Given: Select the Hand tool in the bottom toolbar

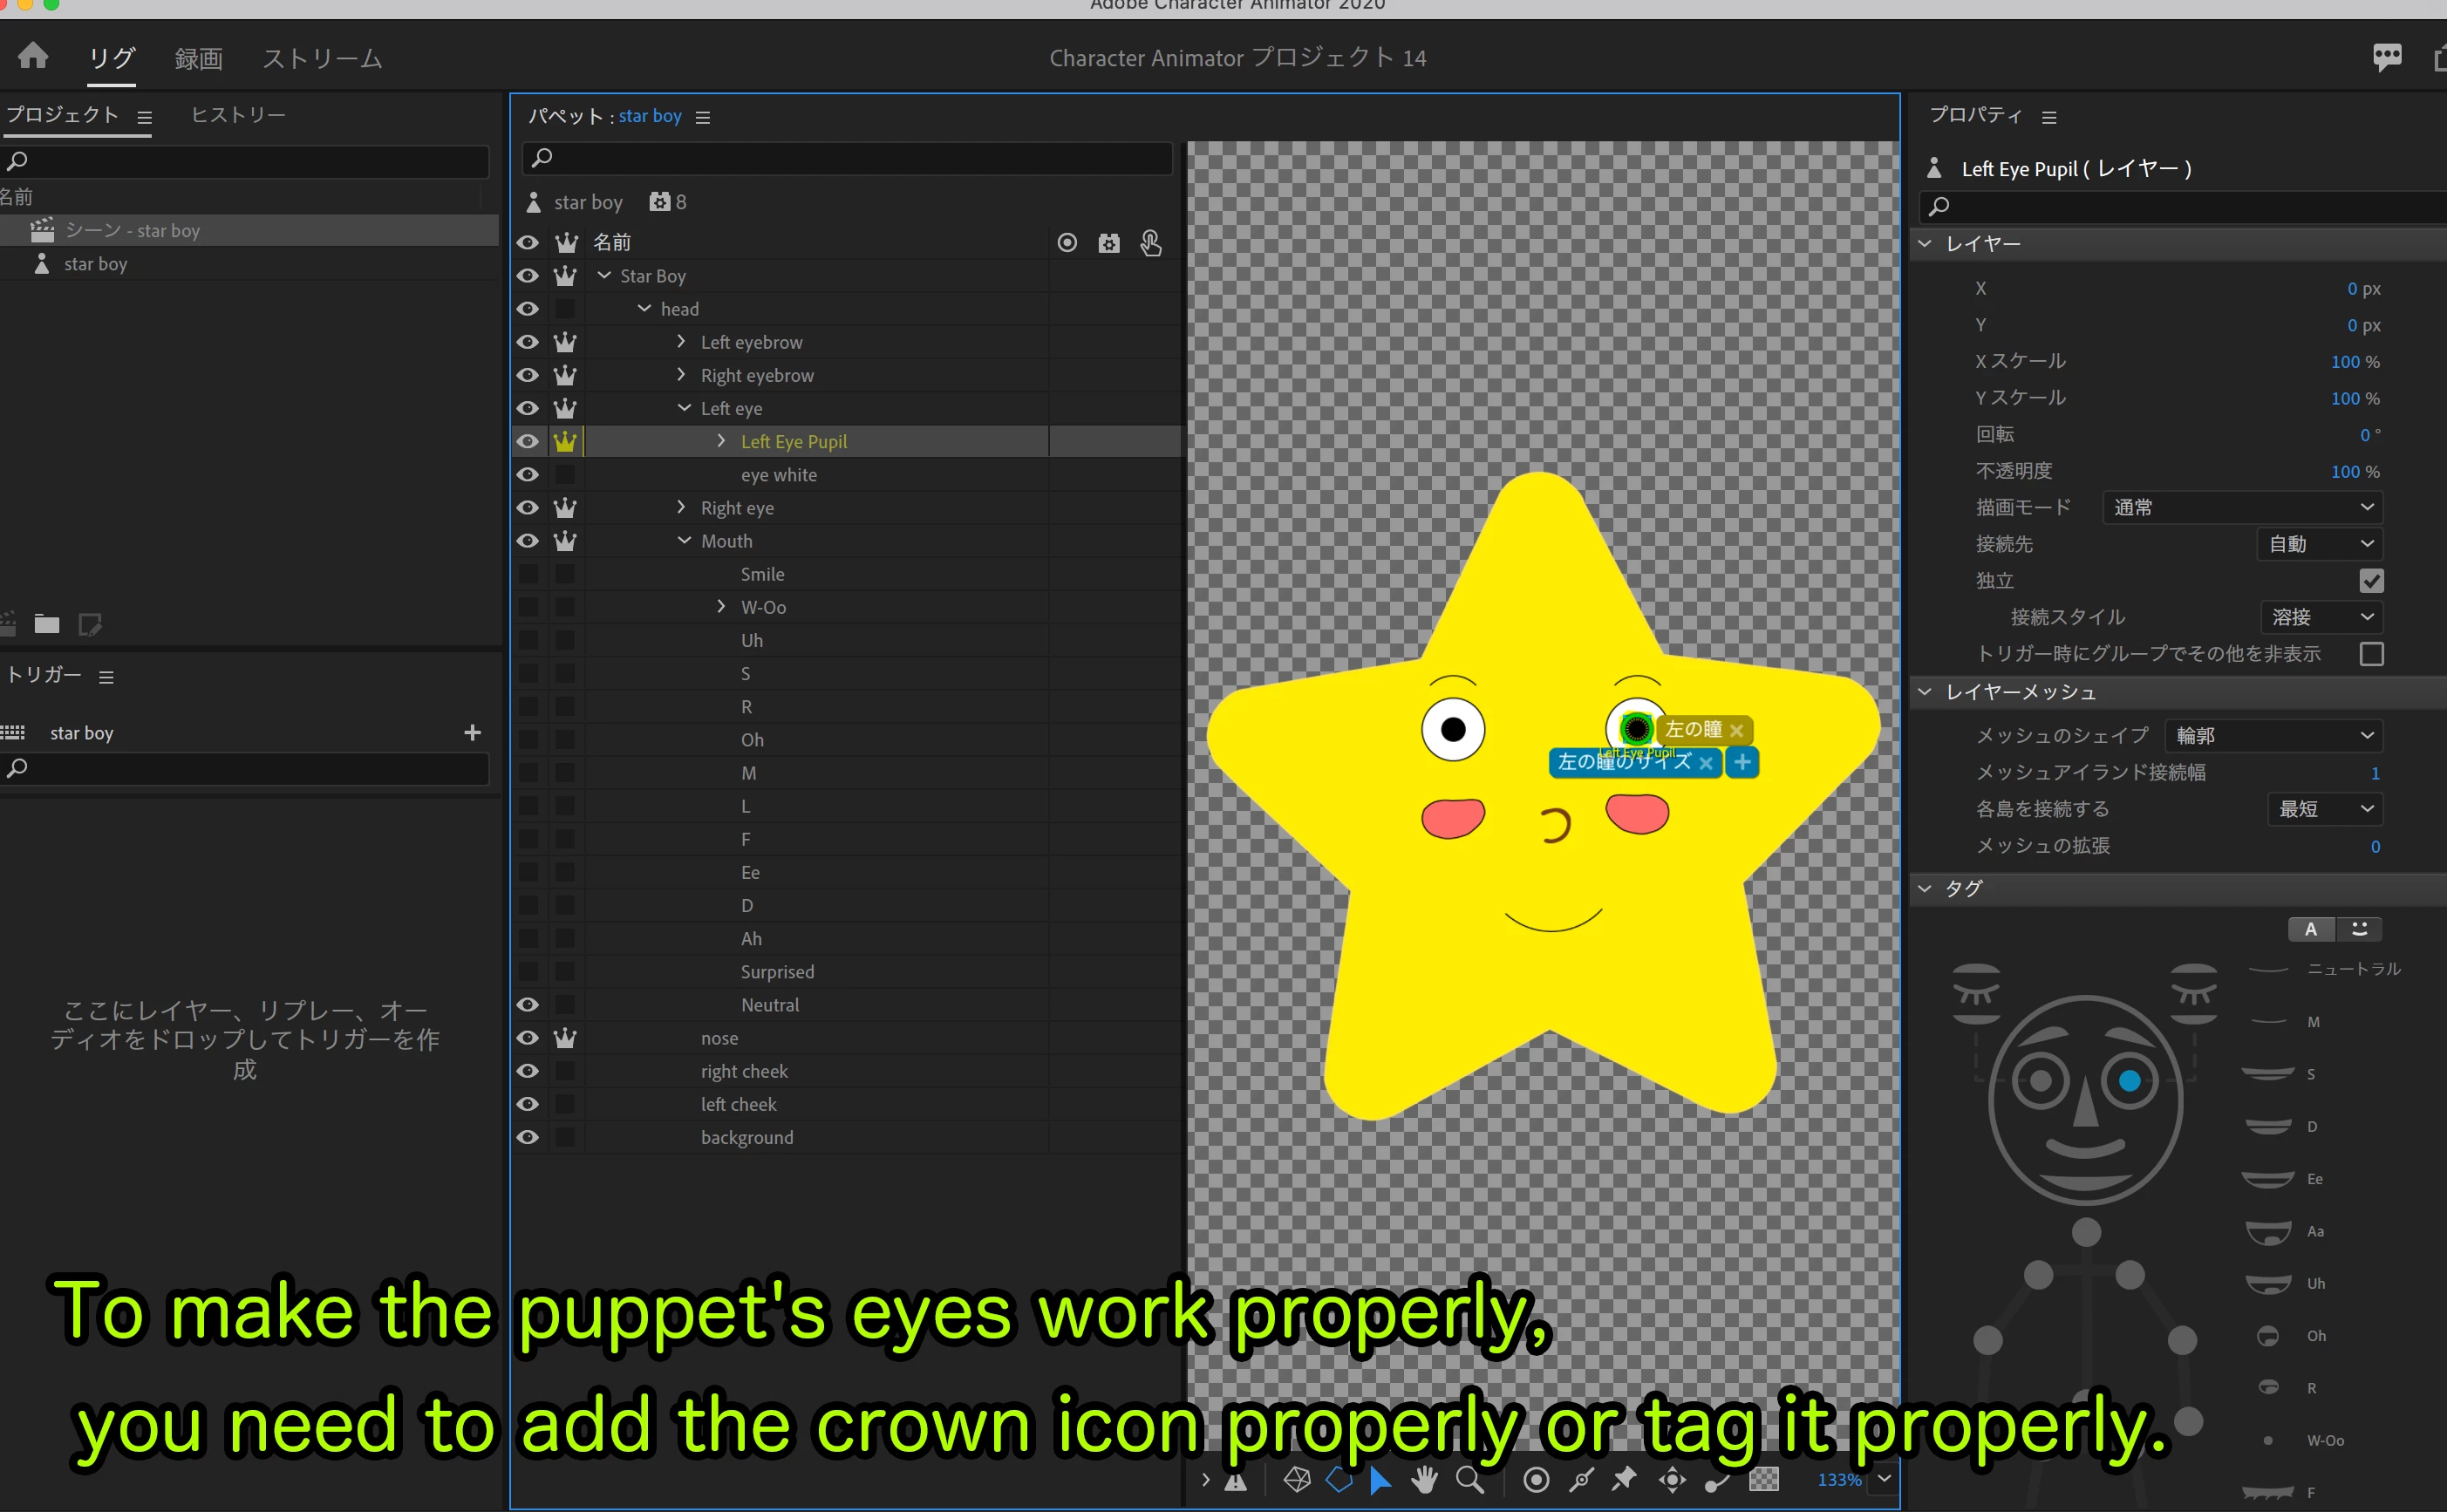Looking at the screenshot, I should pos(1424,1479).
